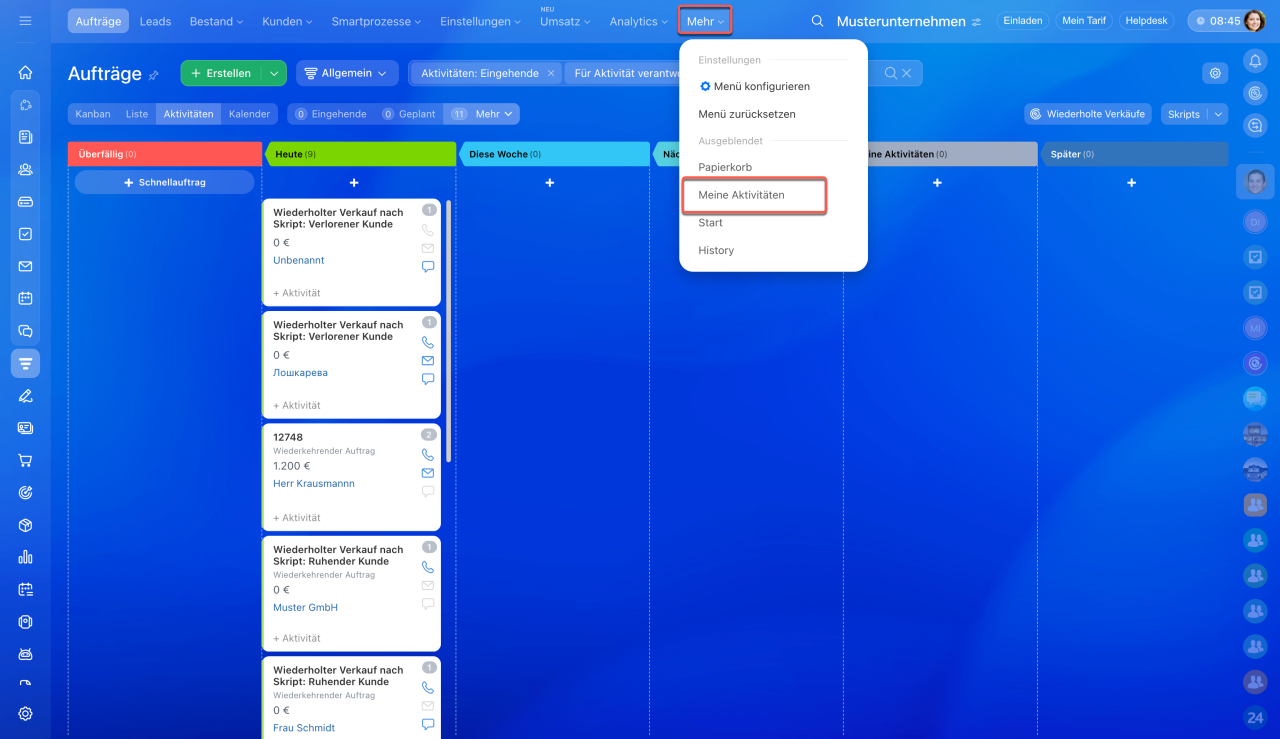Click the phone icon on the 12748 card
The image size is (1280, 739).
pyautogui.click(x=428, y=454)
